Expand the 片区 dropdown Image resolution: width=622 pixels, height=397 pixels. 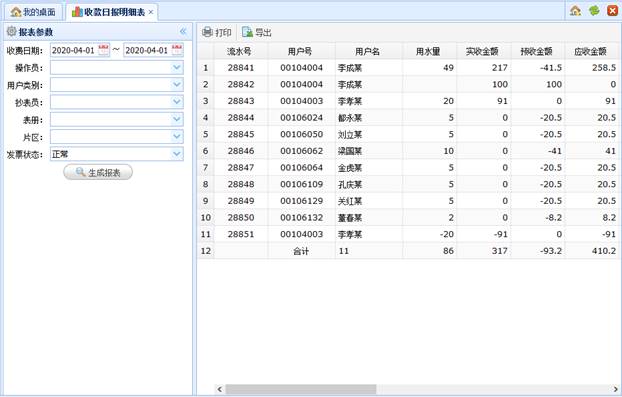tap(177, 137)
